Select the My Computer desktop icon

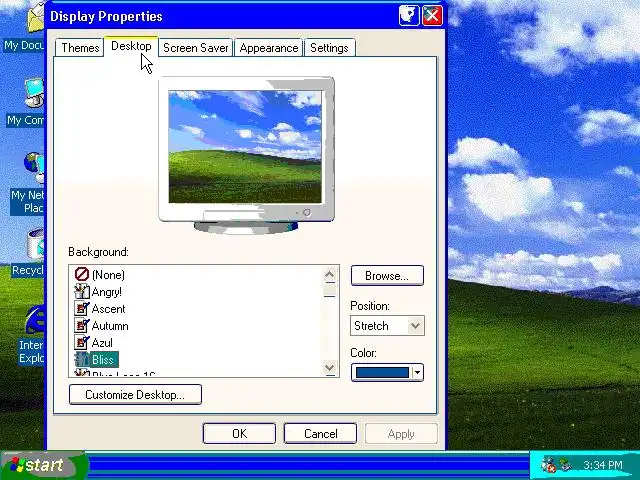25,102
